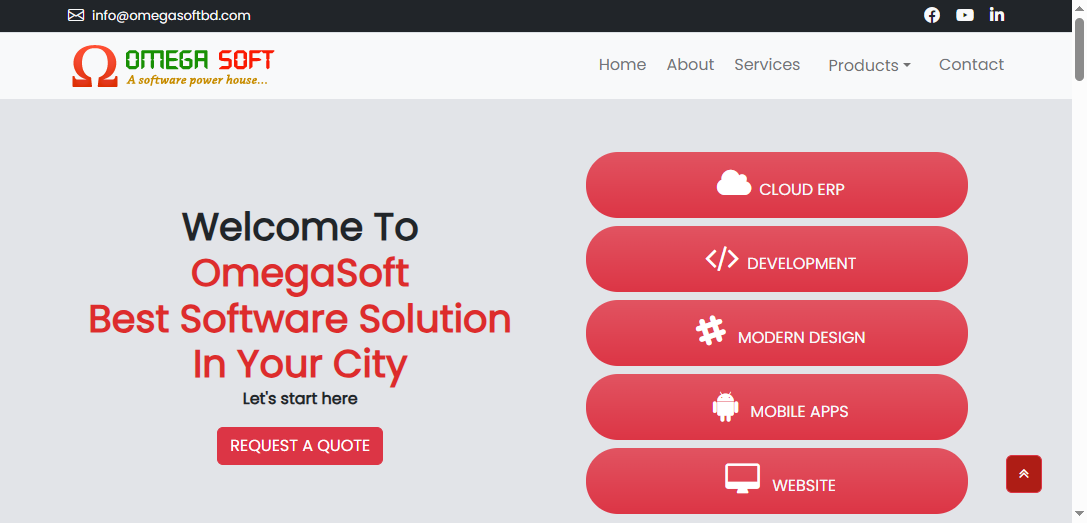Click the Android robot icon
Image resolution: width=1087 pixels, height=523 pixels.
[x=725, y=406]
